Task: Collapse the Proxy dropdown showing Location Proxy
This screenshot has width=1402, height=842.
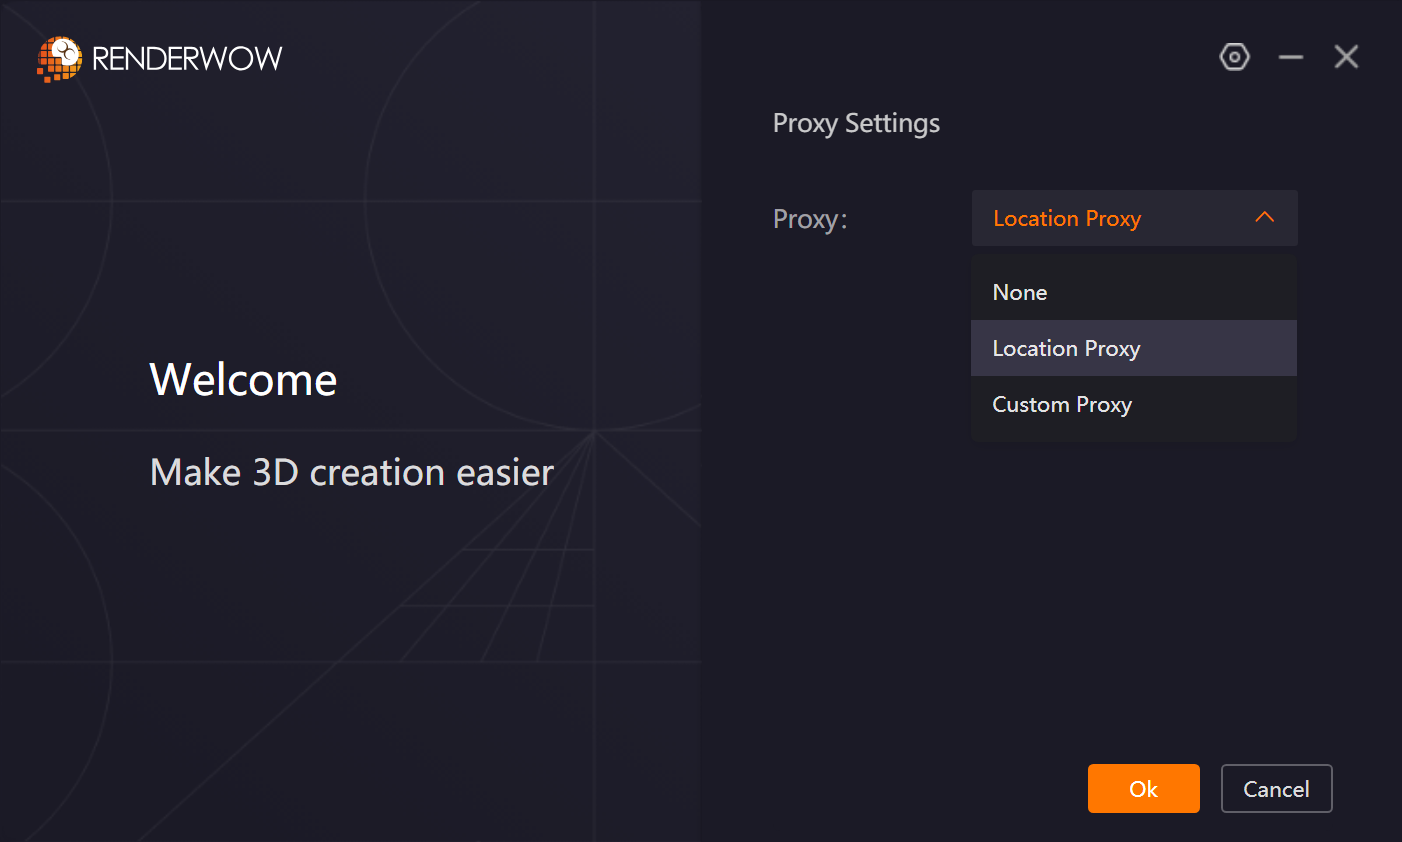Action: pyautogui.click(x=1135, y=218)
